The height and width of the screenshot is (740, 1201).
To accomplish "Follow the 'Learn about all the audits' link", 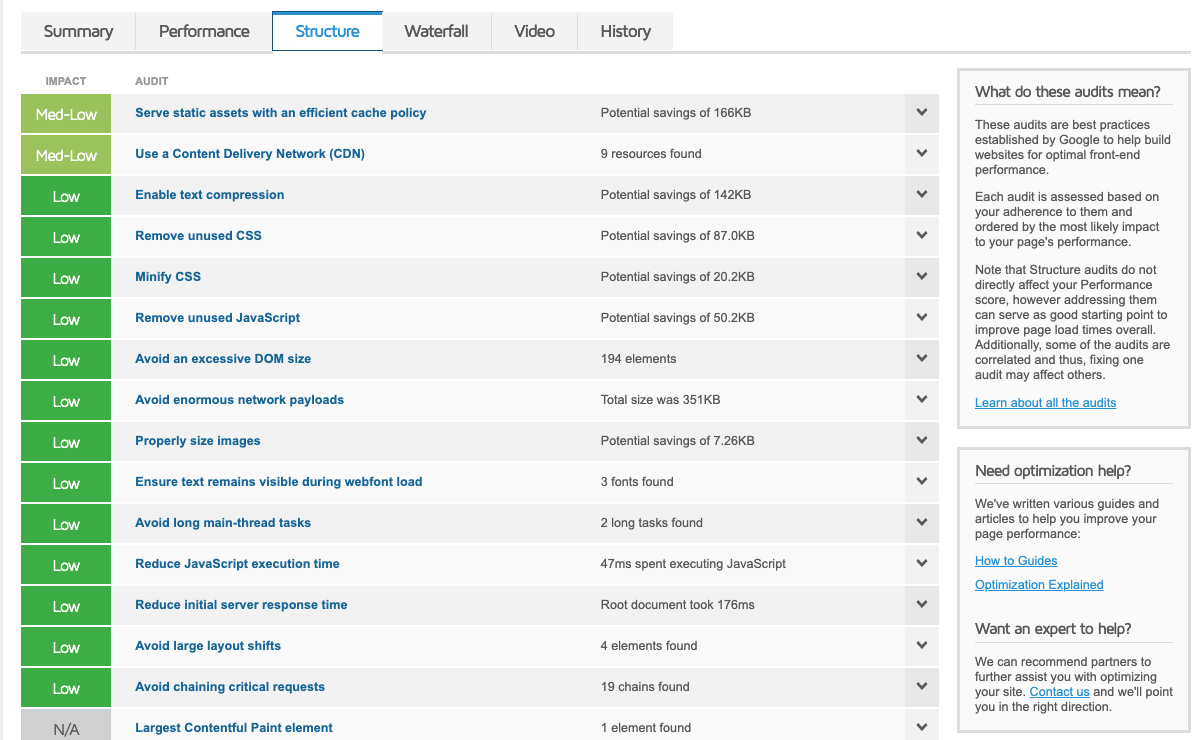I will (1046, 403).
